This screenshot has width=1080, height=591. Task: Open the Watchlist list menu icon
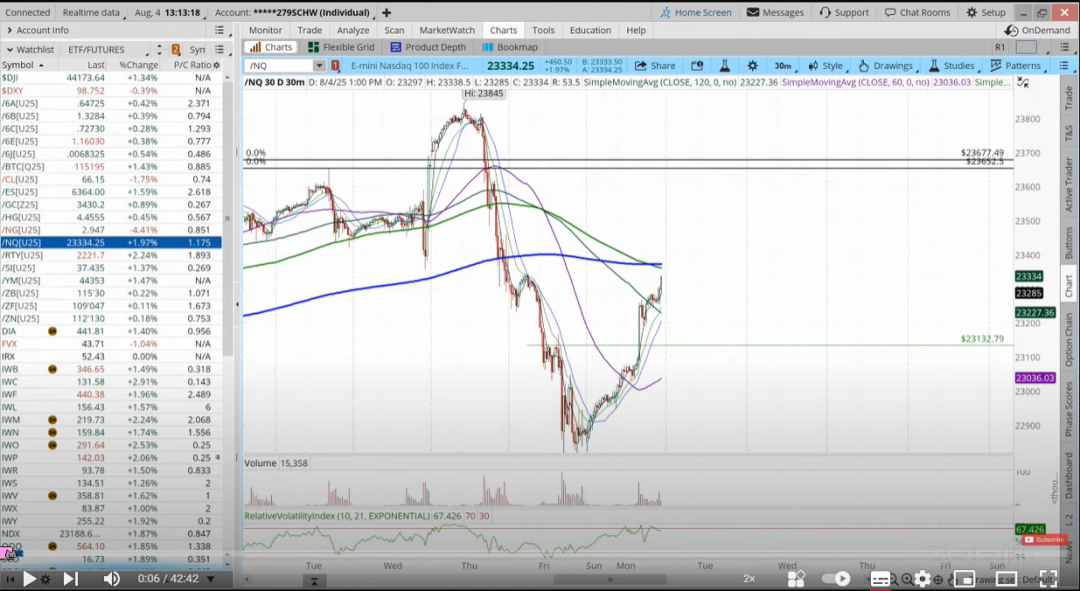click(x=219, y=50)
